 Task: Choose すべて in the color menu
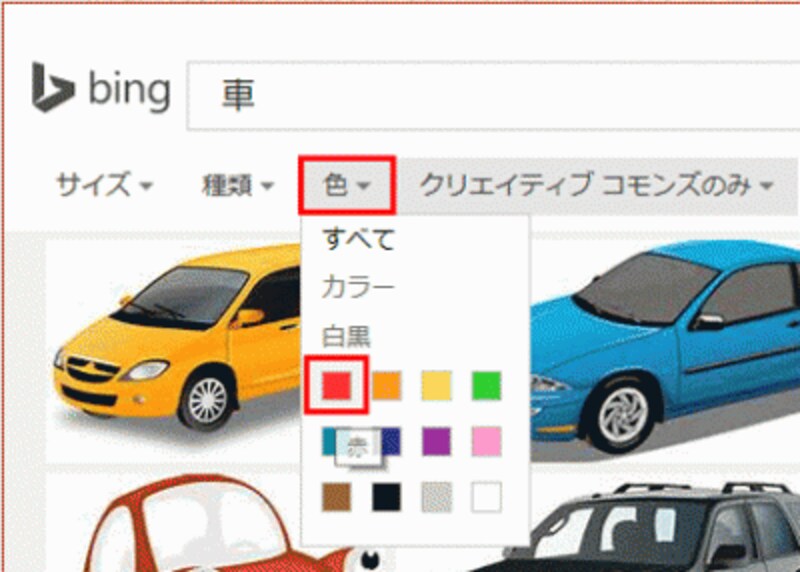point(358,239)
